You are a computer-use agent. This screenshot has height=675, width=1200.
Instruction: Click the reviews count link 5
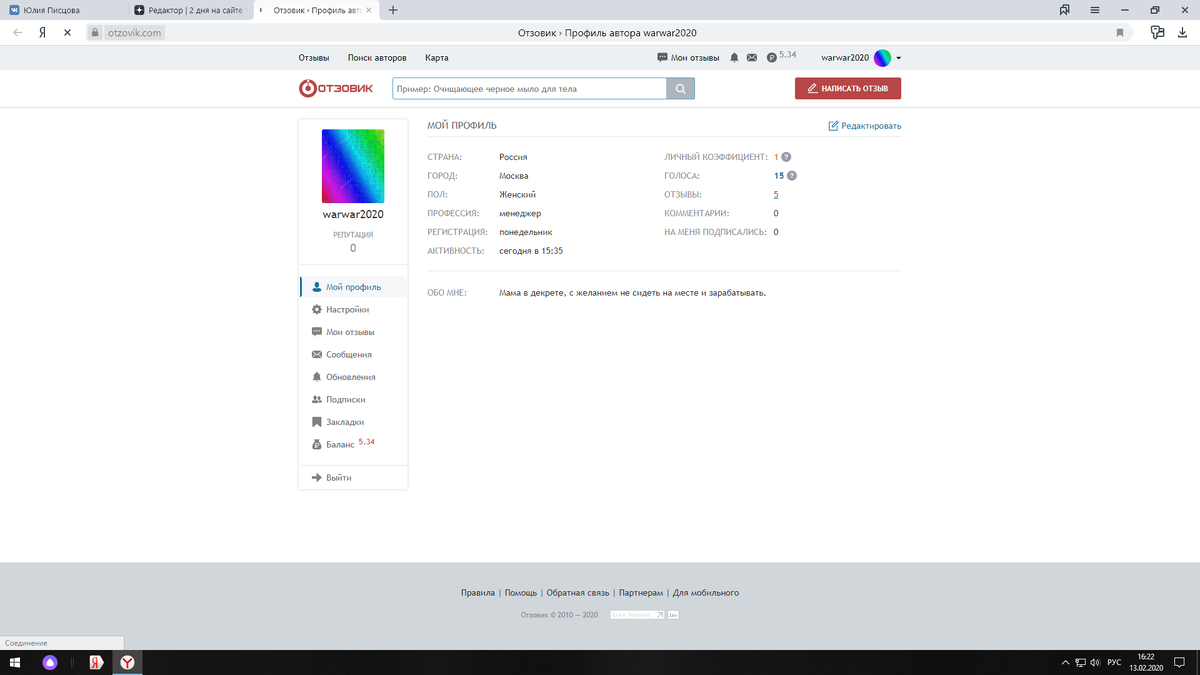click(776, 195)
